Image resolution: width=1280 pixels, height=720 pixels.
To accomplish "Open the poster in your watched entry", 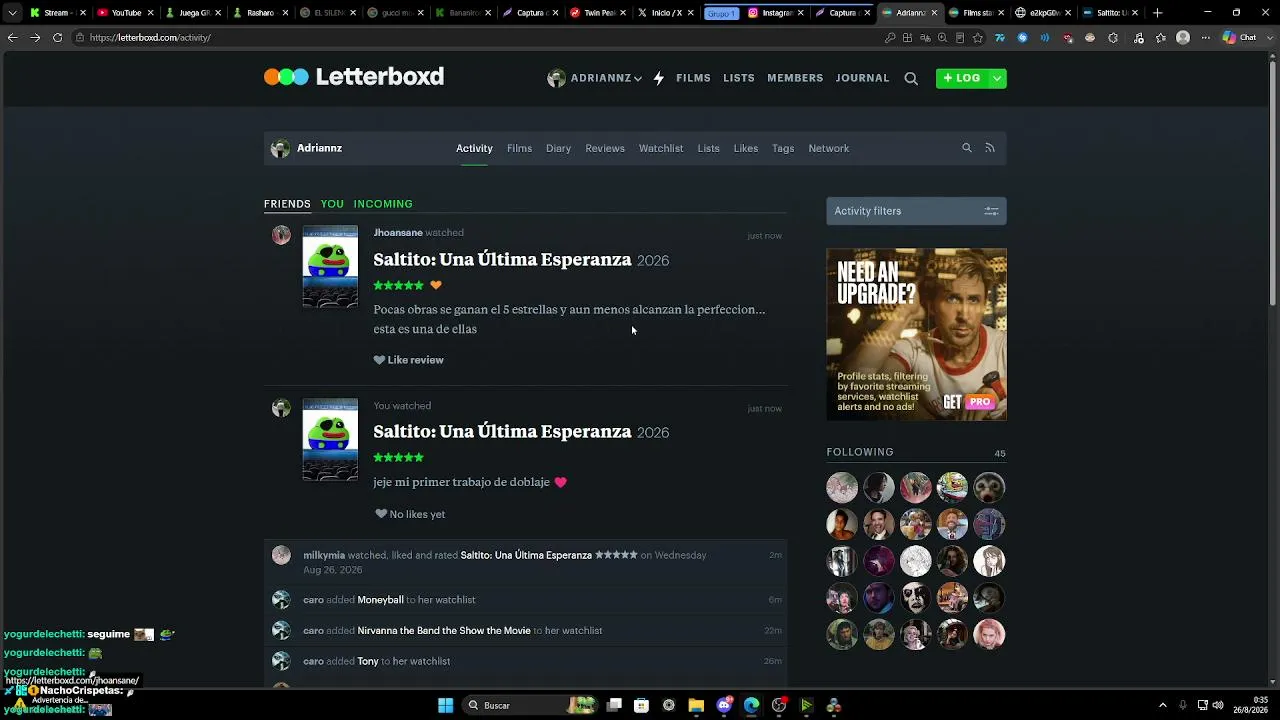I will [330, 440].
